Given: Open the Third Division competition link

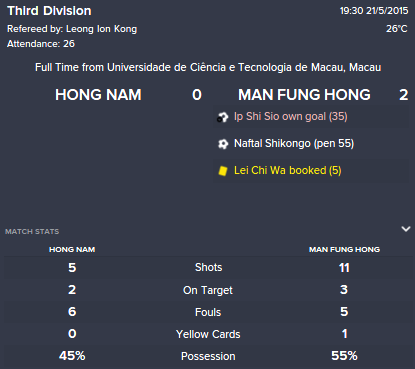Looking at the screenshot, I should point(49,11).
